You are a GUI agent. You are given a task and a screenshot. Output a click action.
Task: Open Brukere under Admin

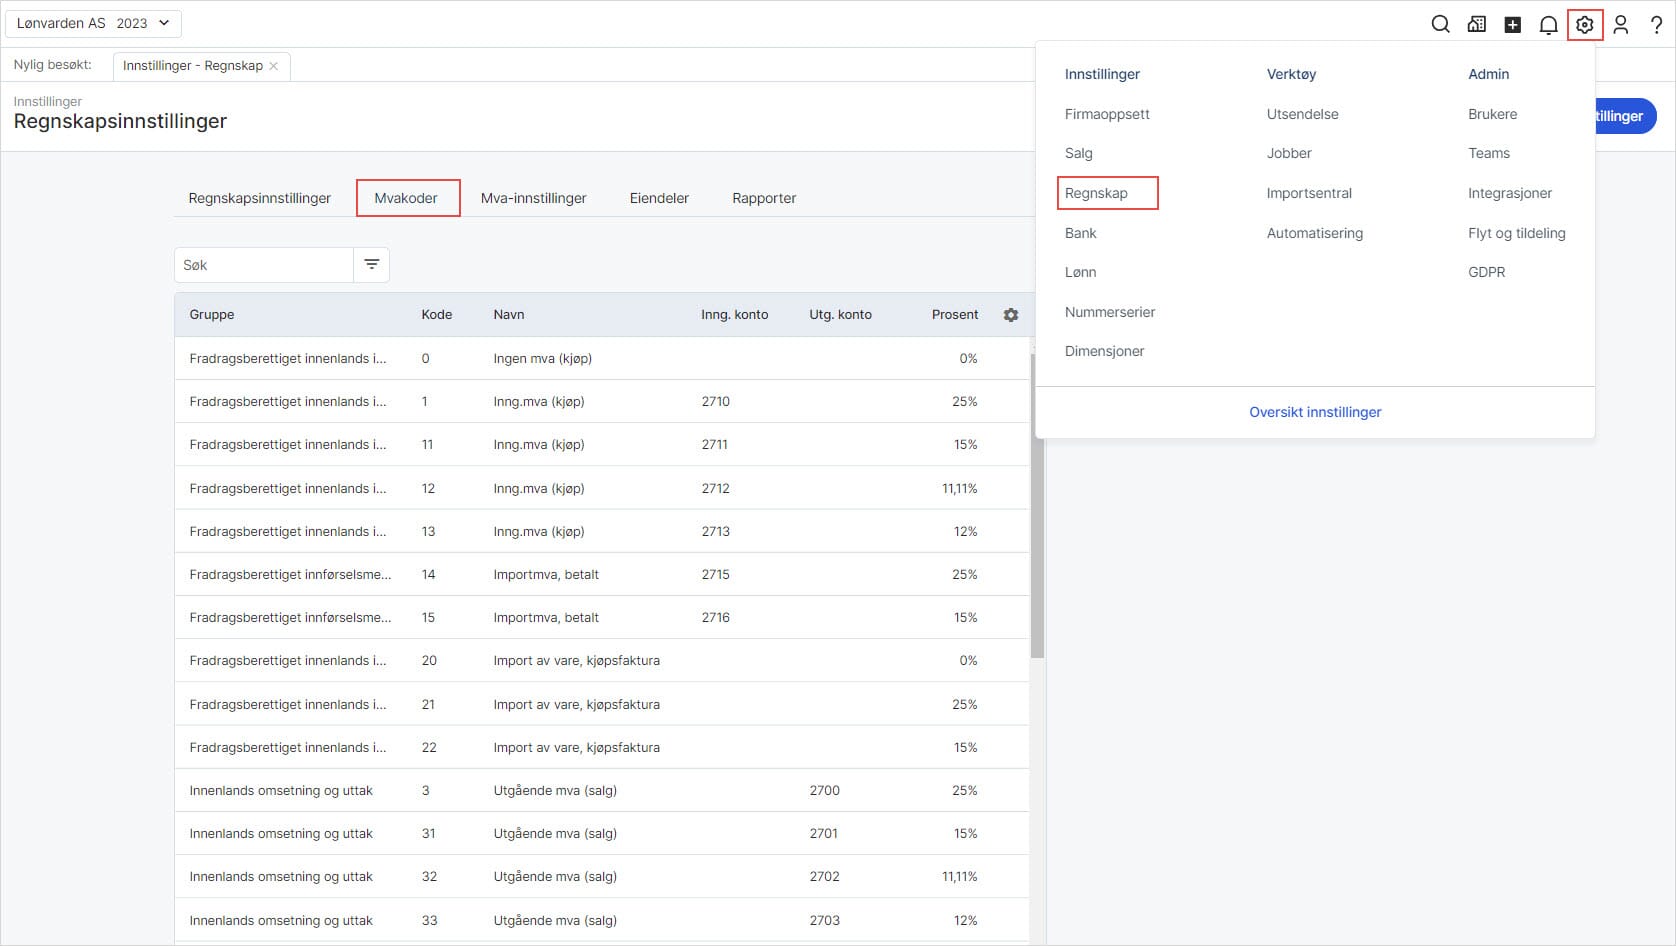coord(1492,114)
